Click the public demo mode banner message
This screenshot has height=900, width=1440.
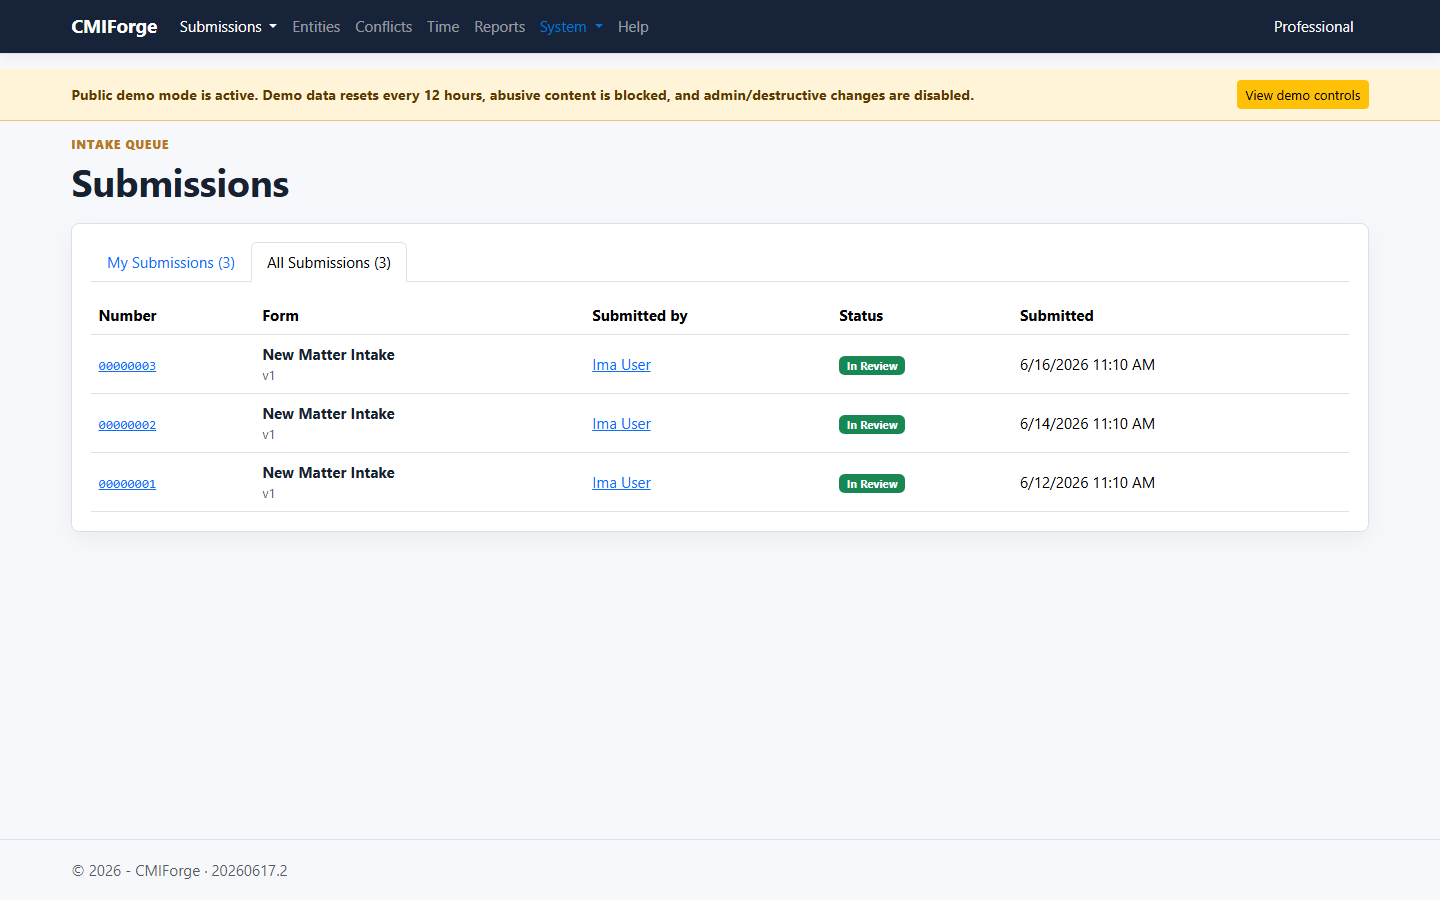(x=522, y=95)
